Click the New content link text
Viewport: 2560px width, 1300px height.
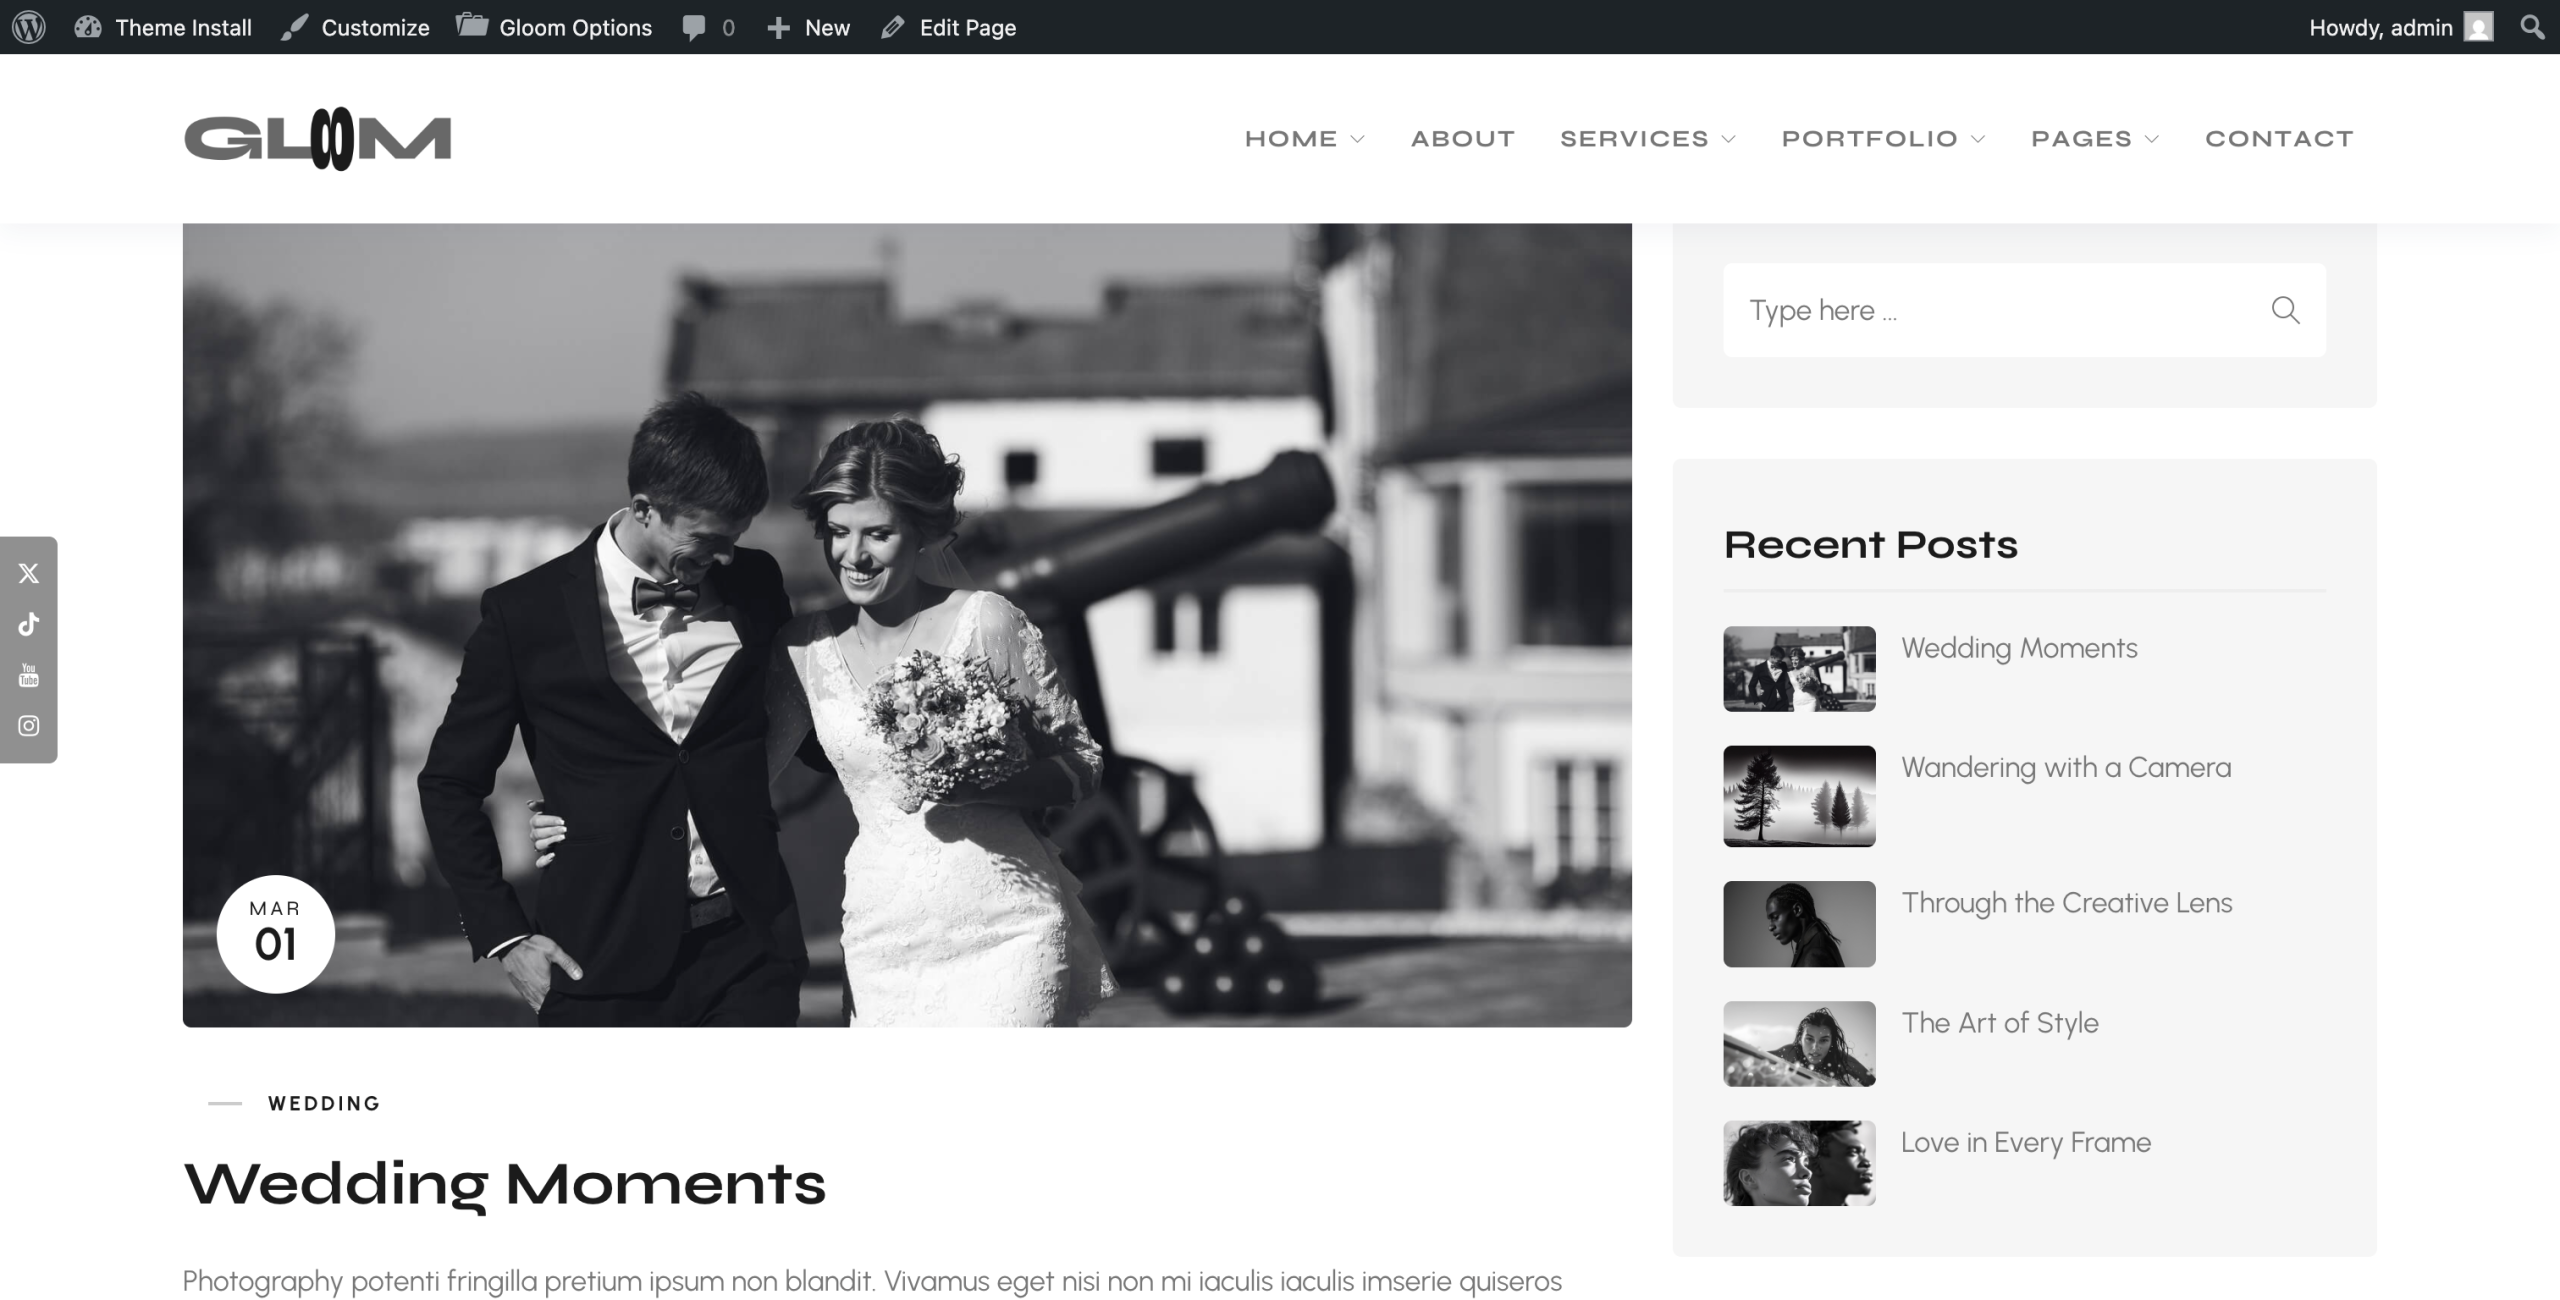click(x=828, y=28)
